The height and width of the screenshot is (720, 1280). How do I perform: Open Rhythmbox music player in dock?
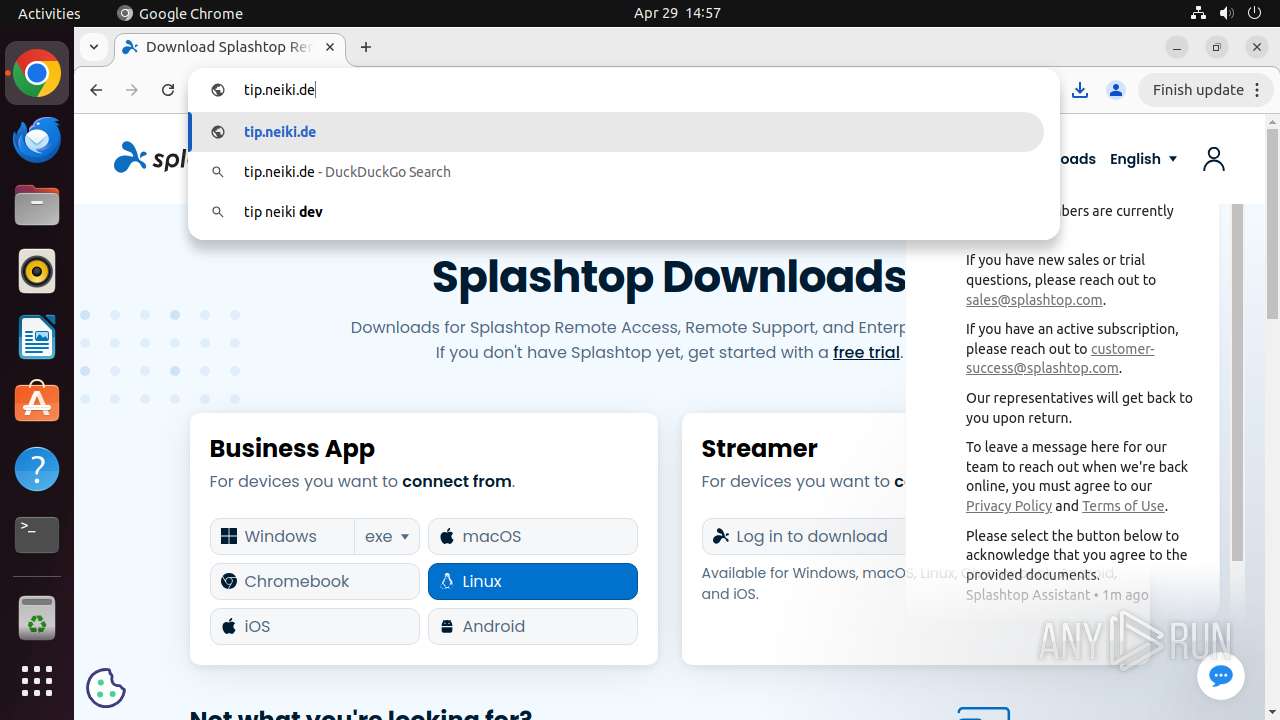(37, 271)
